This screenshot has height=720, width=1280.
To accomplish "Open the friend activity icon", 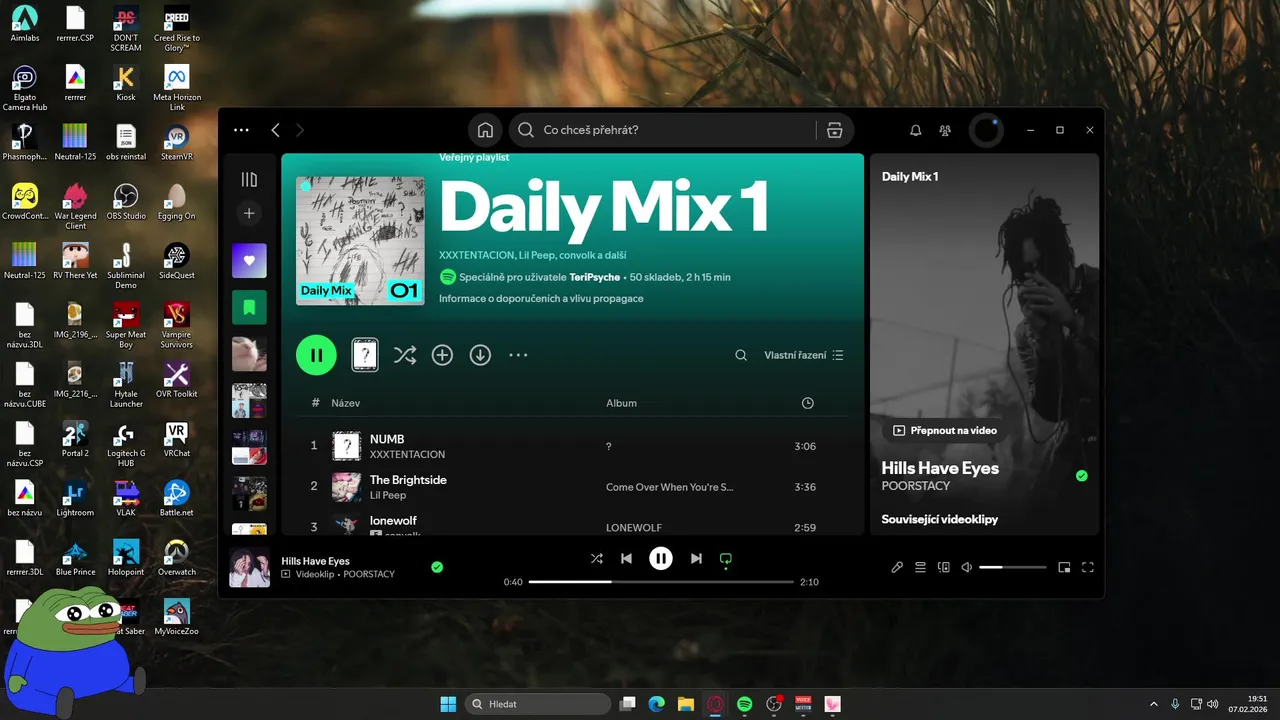I will click(x=945, y=130).
